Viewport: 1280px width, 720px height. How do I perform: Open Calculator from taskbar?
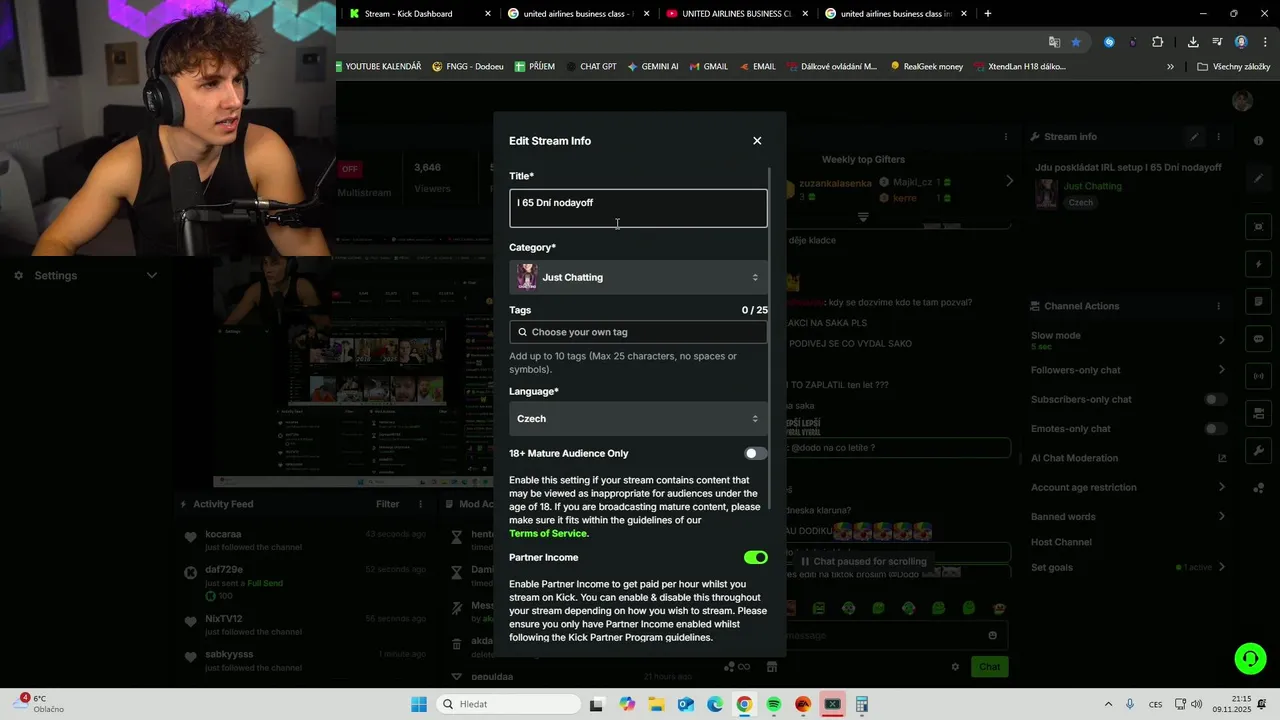pyautogui.click(x=861, y=704)
